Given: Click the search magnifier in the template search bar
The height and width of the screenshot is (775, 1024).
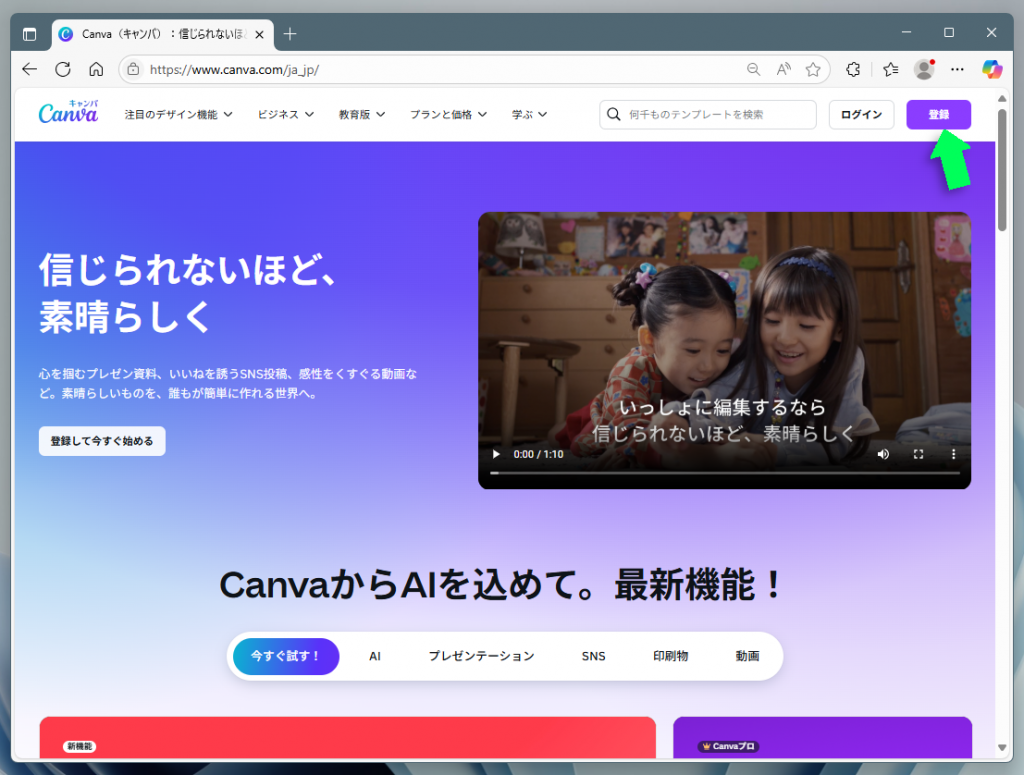Looking at the screenshot, I should (x=613, y=114).
